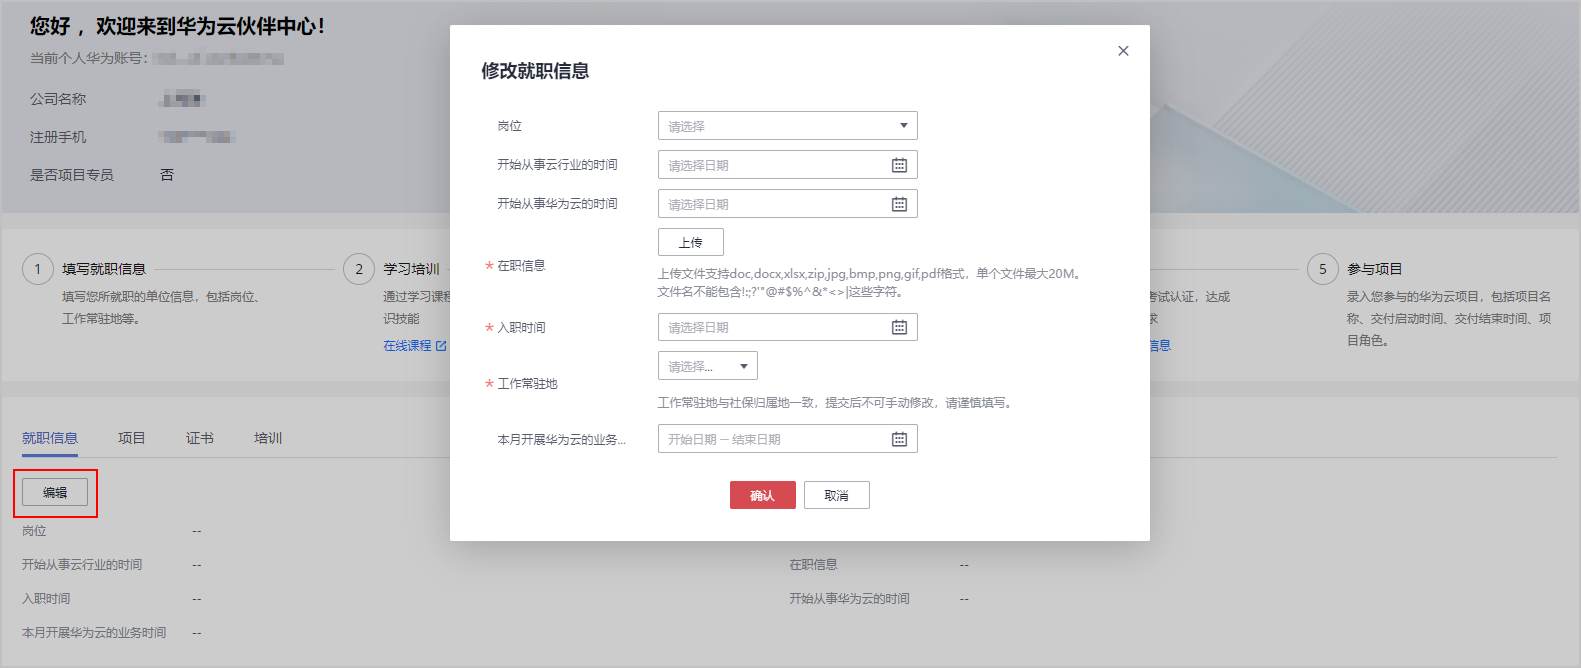The height and width of the screenshot is (668, 1581).
Task: Switch to the 证书 tab
Action: pyautogui.click(x=200, y=438)
